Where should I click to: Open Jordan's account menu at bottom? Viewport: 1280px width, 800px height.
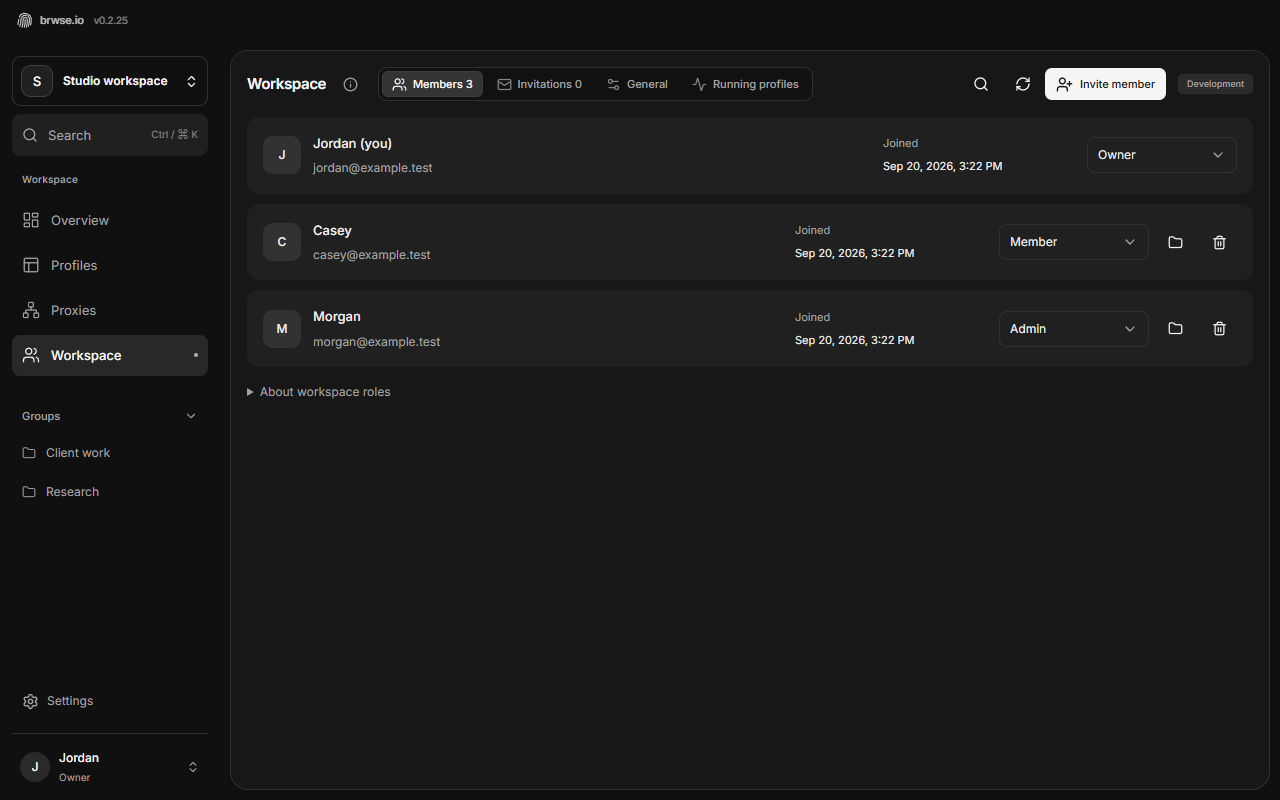coord(110,767)
